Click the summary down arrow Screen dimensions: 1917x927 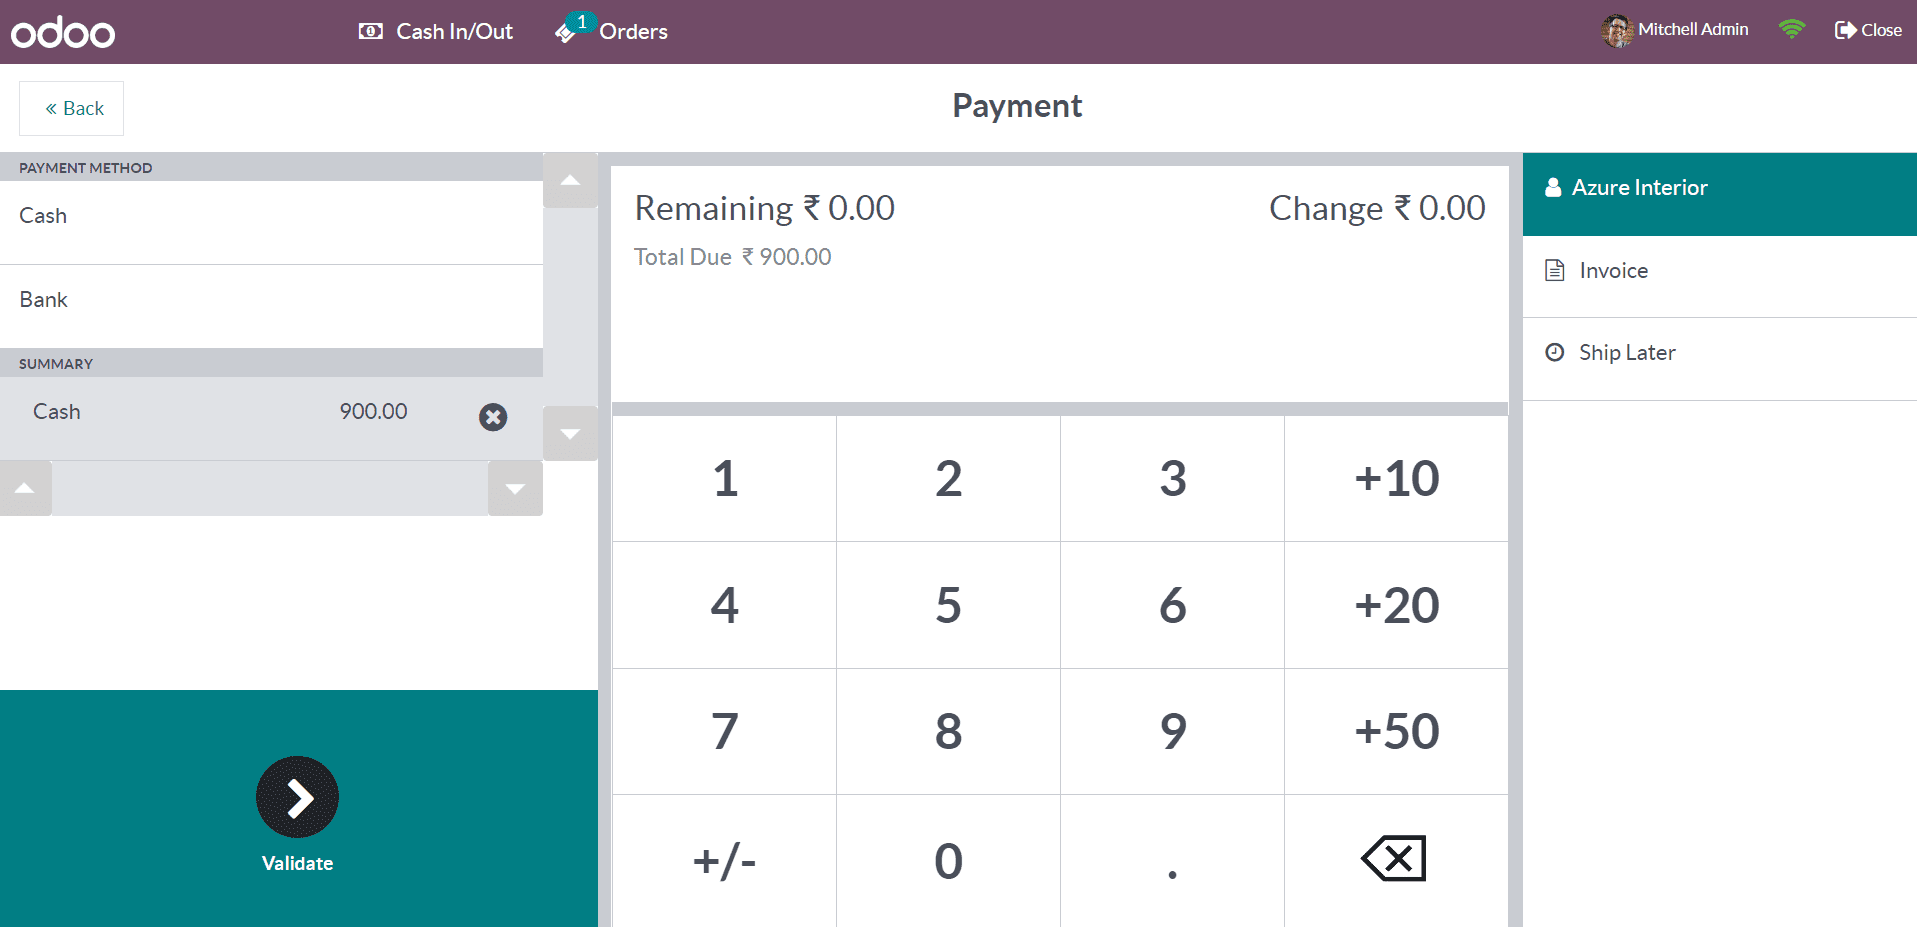(x=515, y=489)
